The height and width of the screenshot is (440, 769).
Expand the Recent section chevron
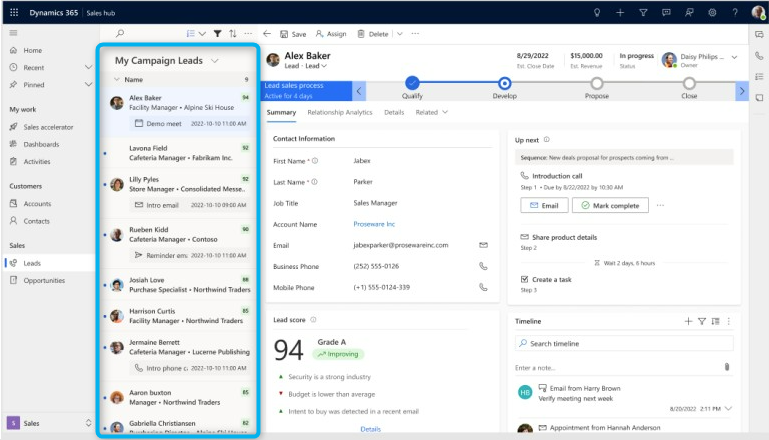point(88,67)
